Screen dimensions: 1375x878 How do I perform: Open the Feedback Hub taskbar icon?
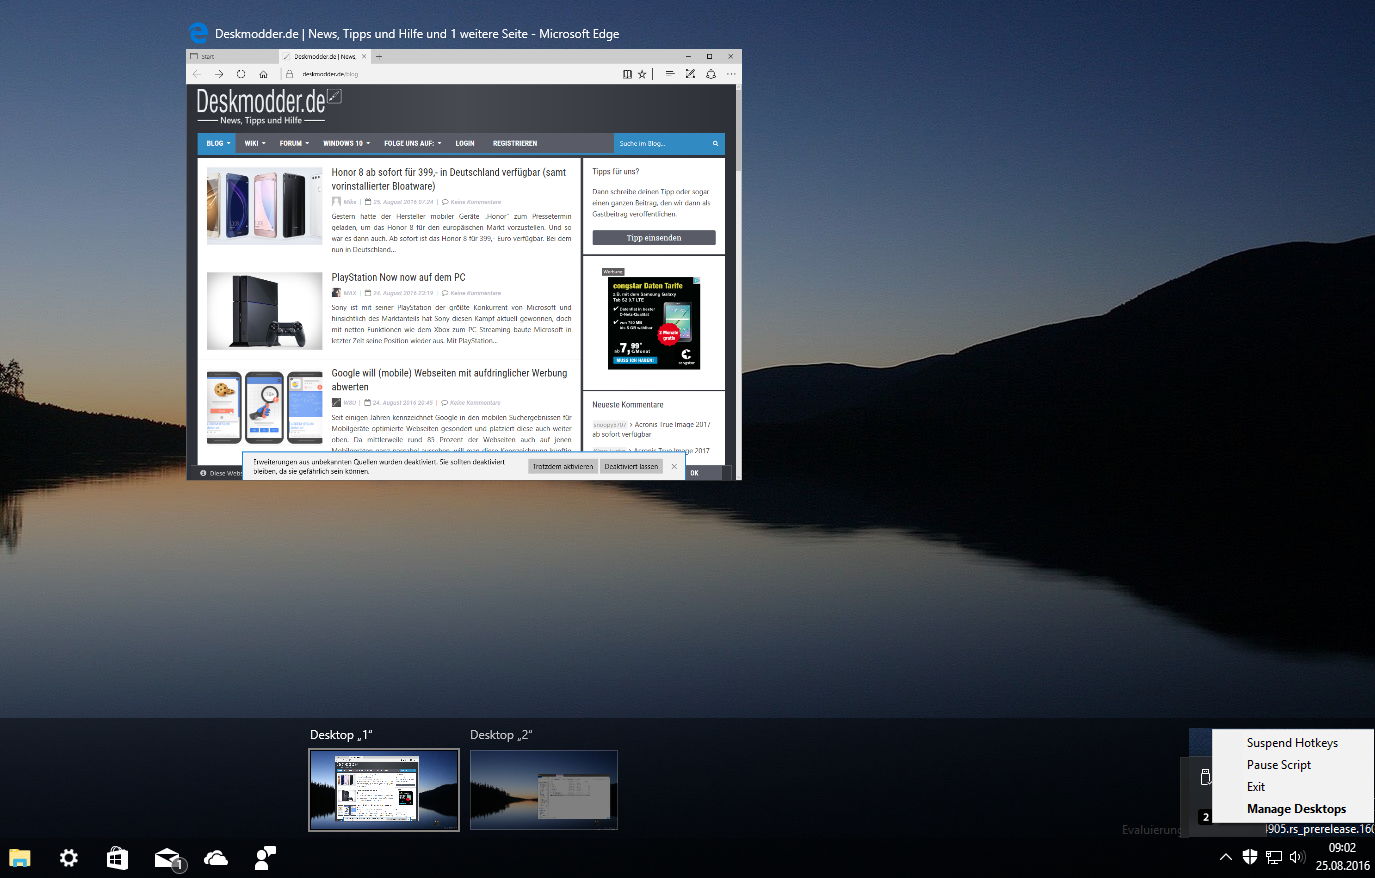(265, 858)
